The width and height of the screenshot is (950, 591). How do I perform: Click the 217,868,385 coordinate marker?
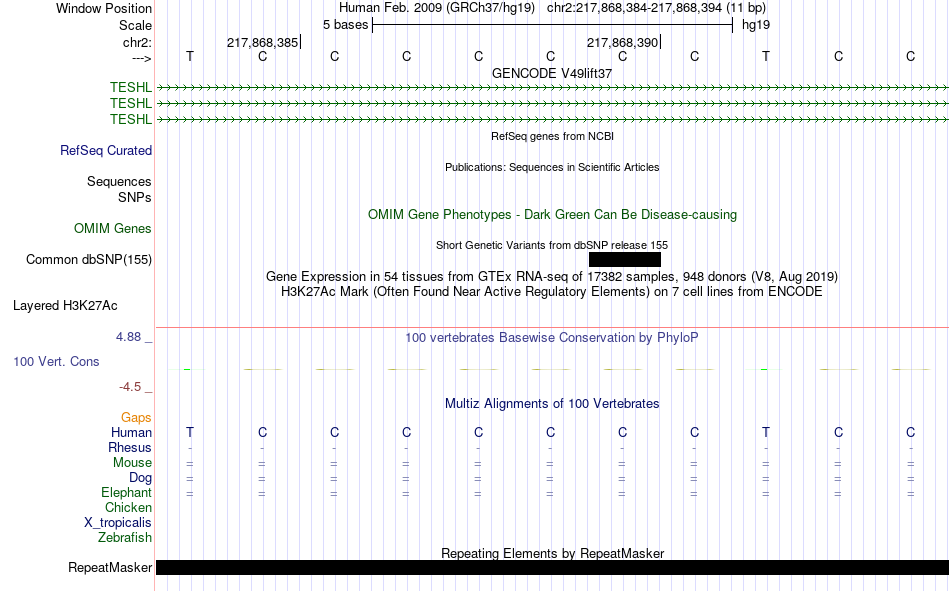click(263, 42)
